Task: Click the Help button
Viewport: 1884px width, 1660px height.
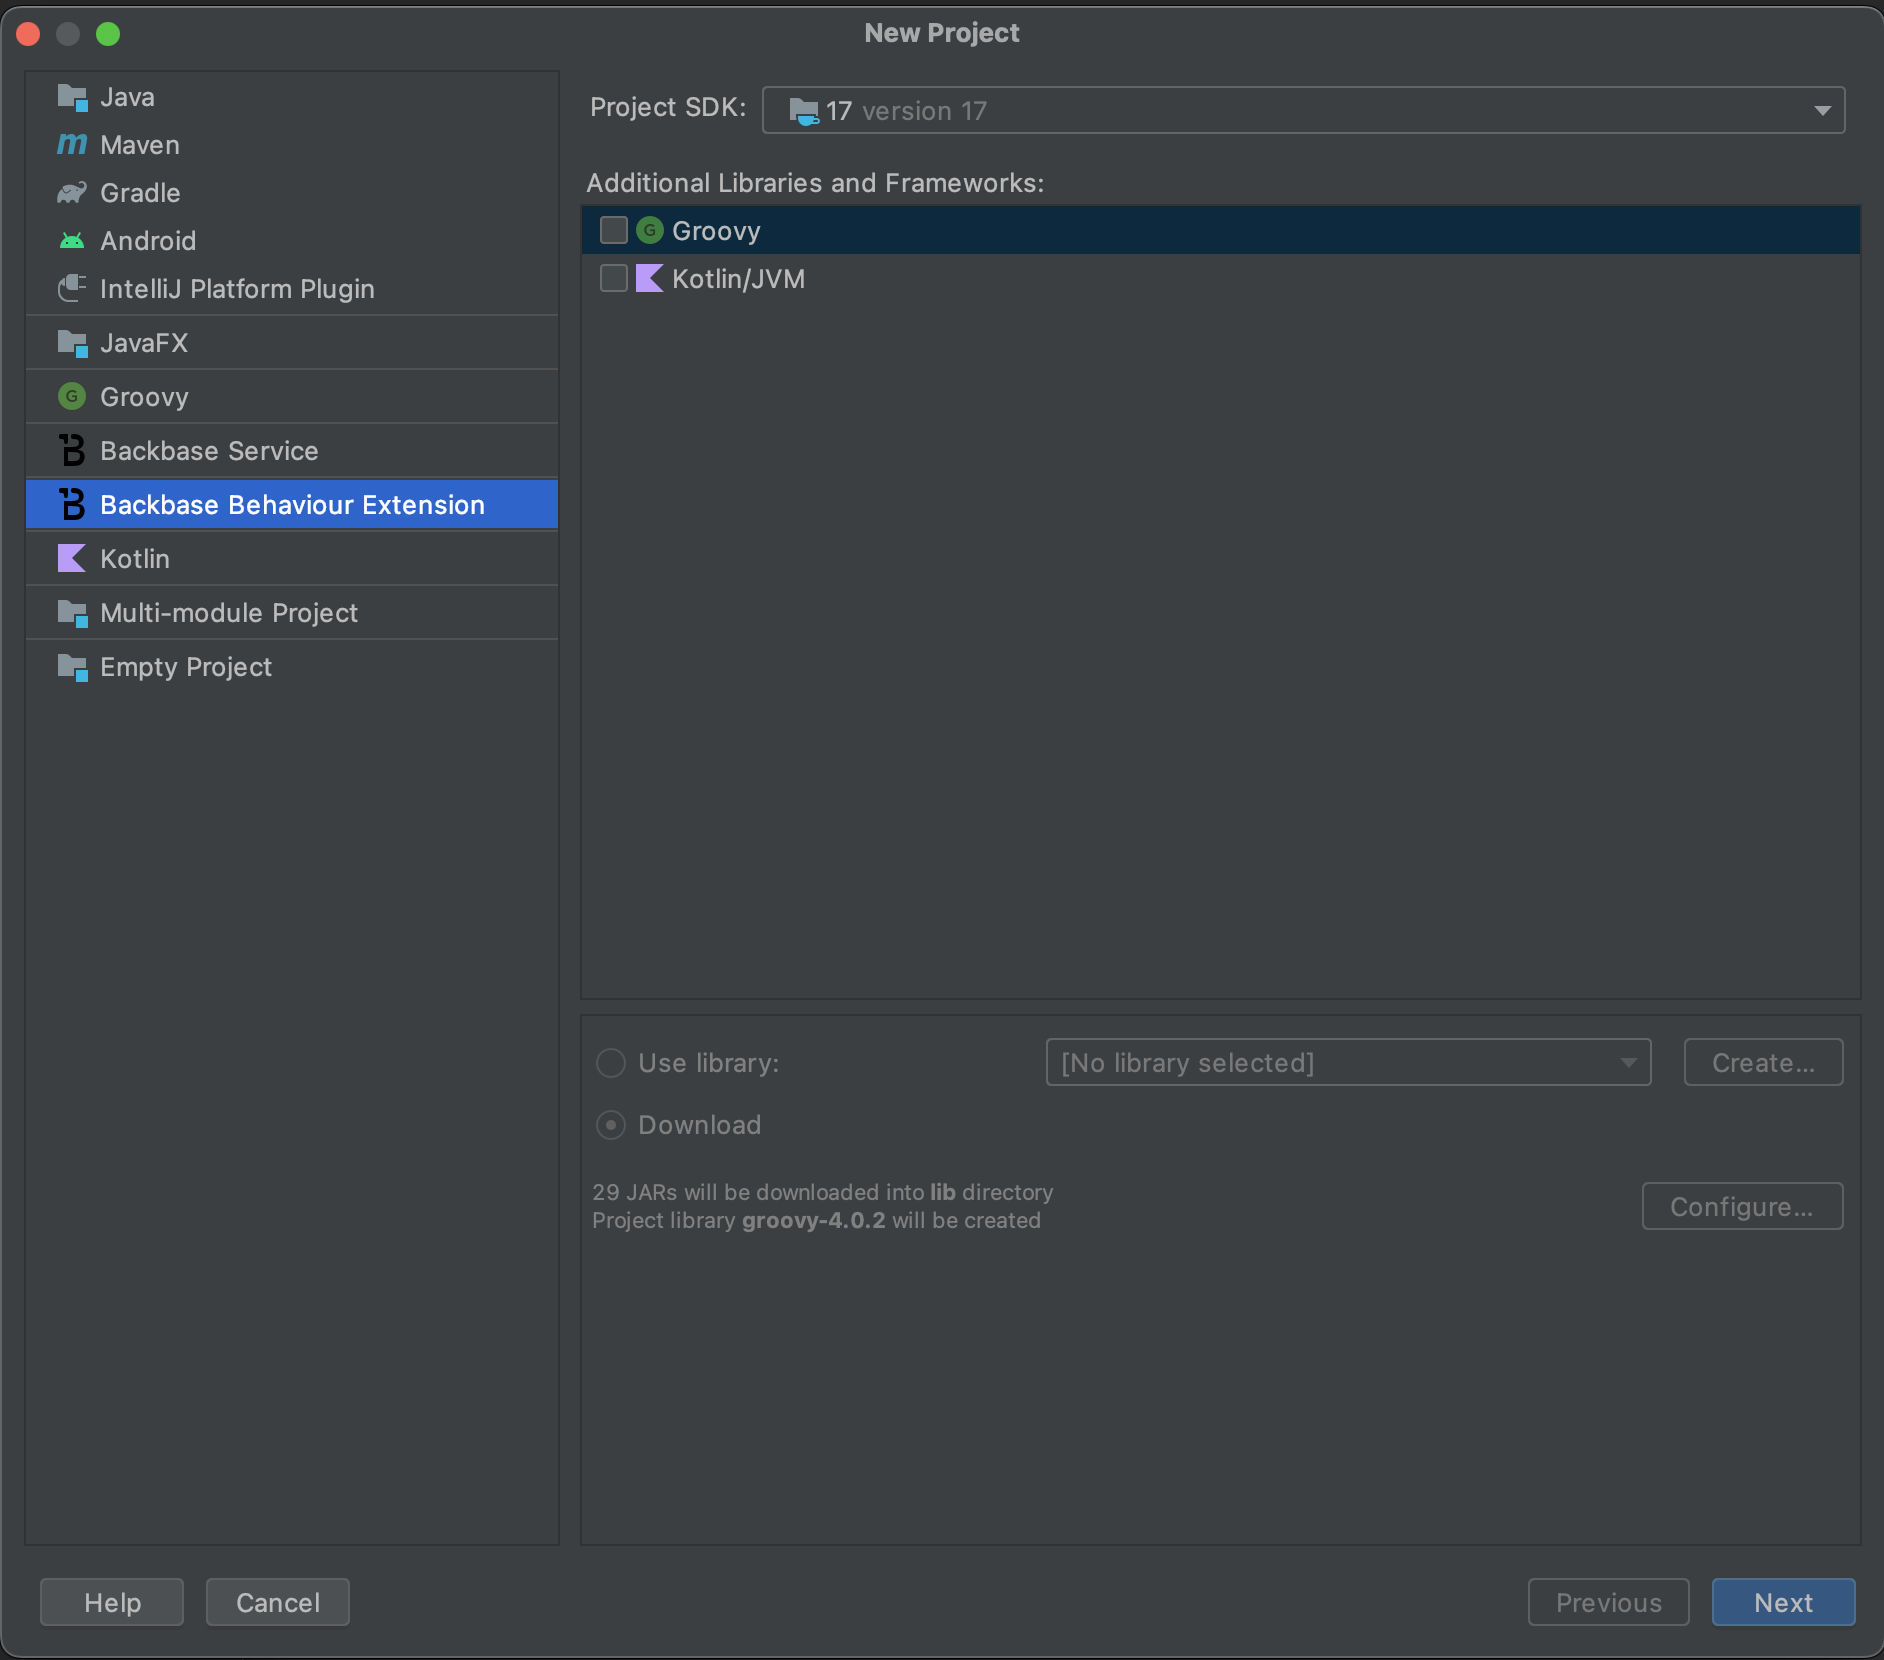Action: pyautogui.click(x=112, y=1602)
